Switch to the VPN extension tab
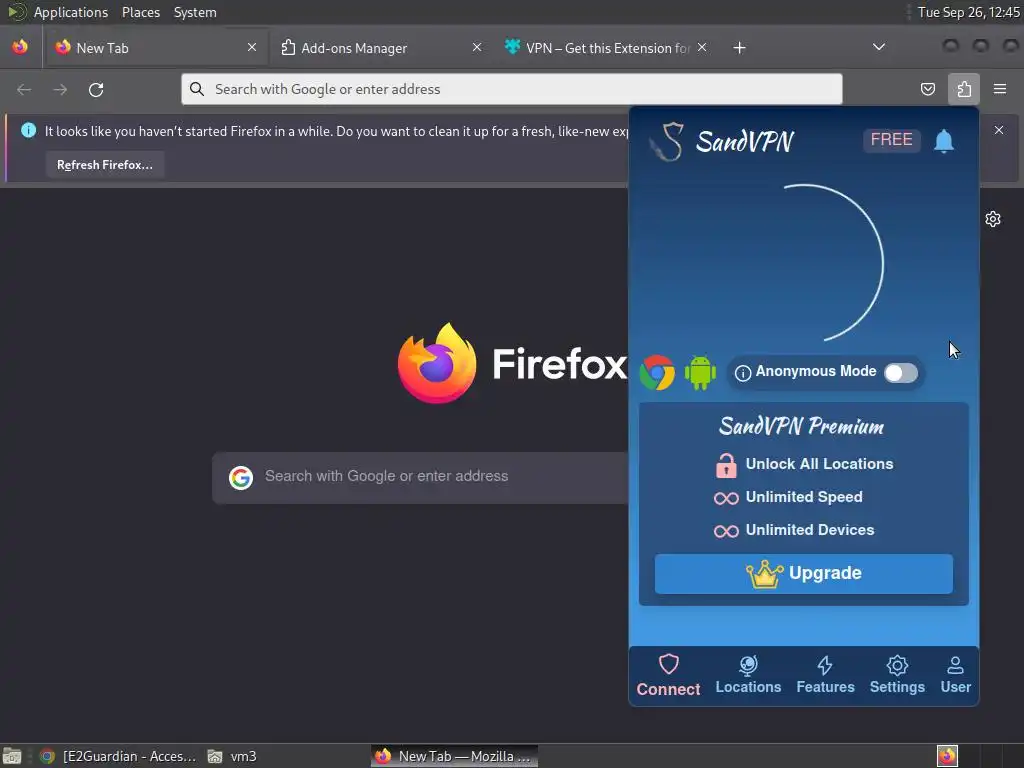This screenshot has height=768, width=1024. pyautogui.click(x=605, y=48)
